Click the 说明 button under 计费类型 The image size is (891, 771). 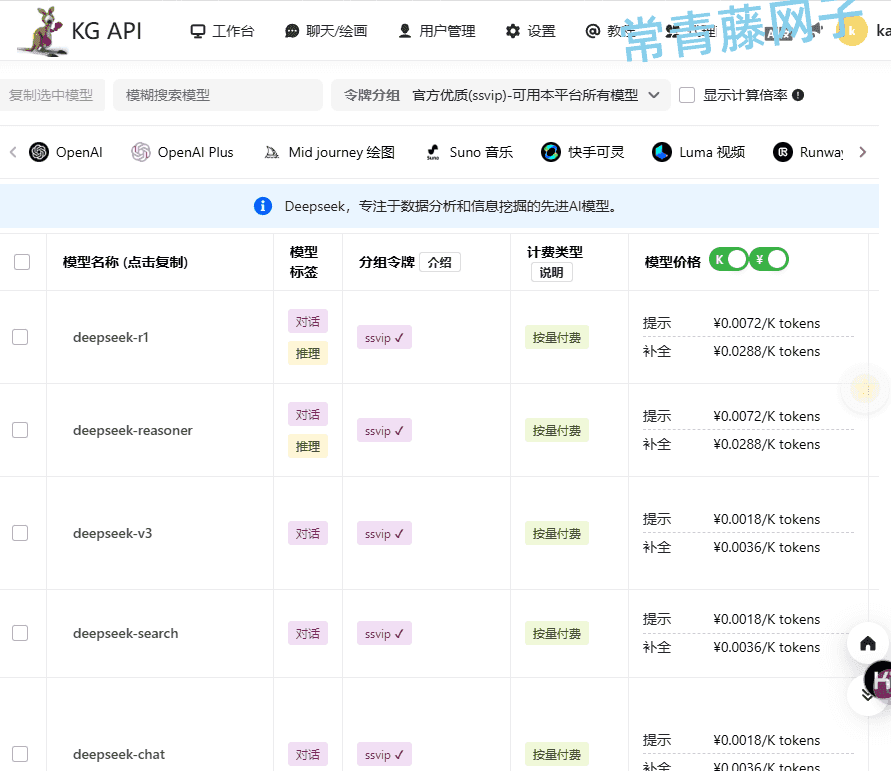[551, 272]
